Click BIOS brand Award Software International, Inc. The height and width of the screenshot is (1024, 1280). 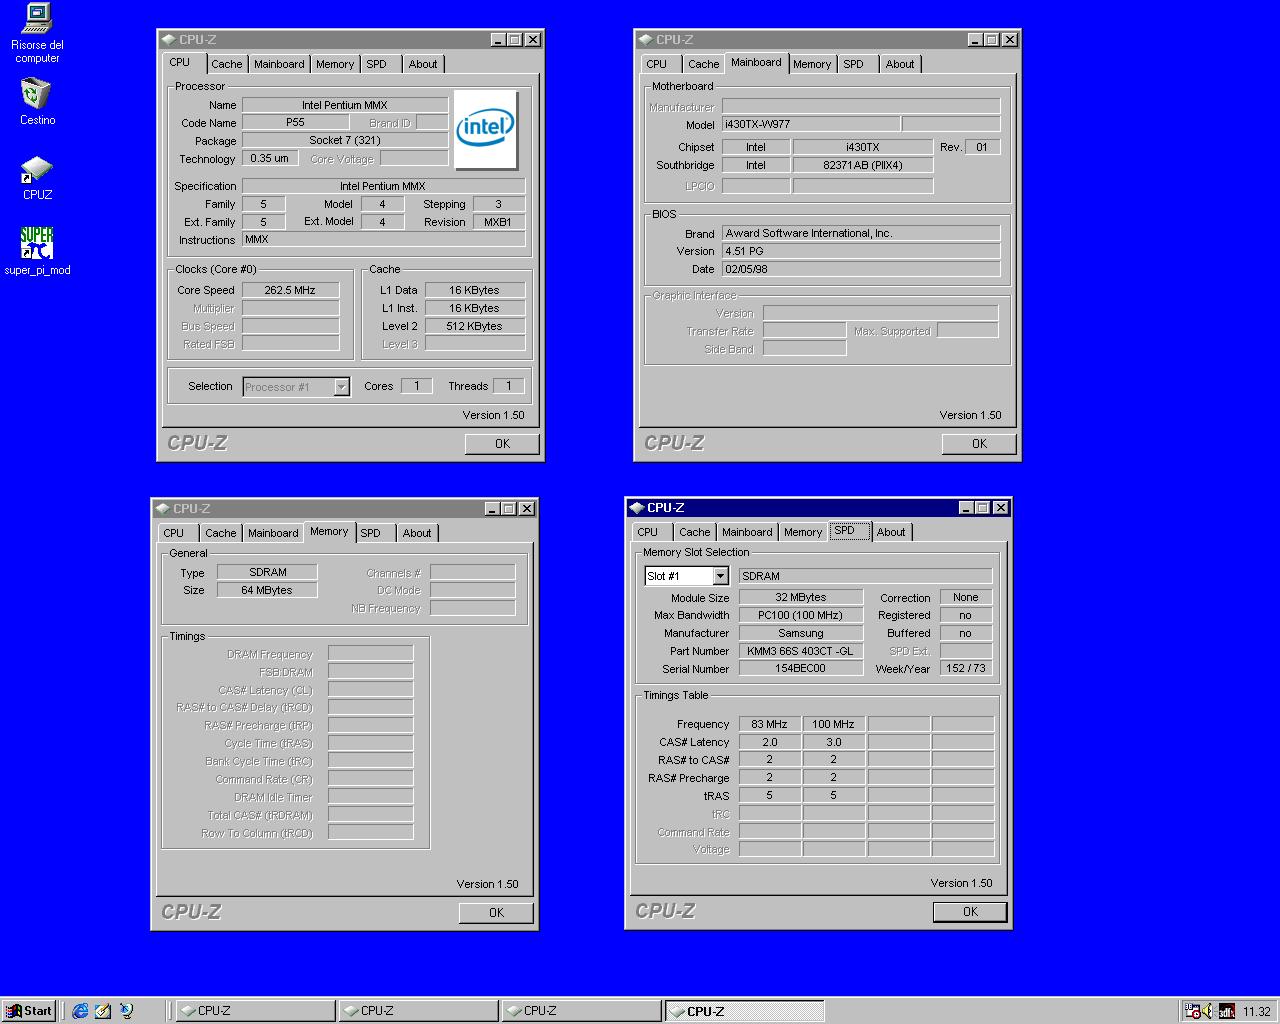[x=861, y=233]
